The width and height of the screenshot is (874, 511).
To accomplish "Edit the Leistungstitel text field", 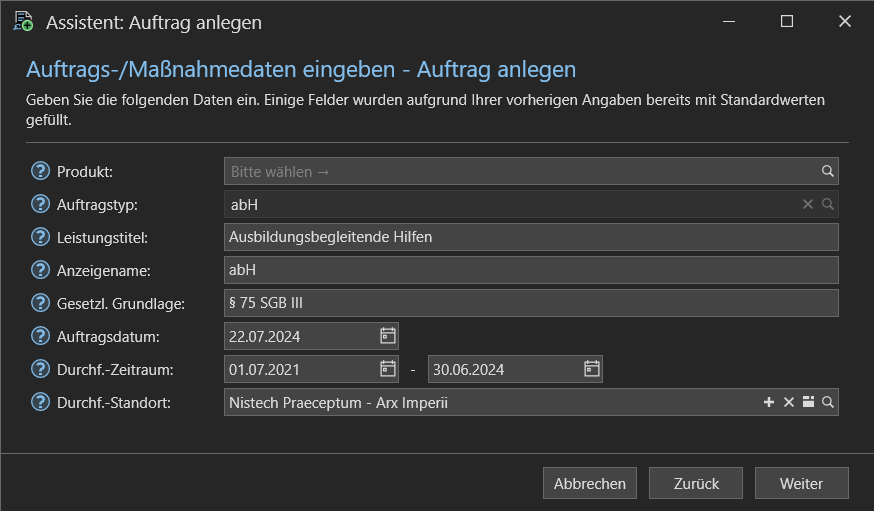I will (531, 237).
